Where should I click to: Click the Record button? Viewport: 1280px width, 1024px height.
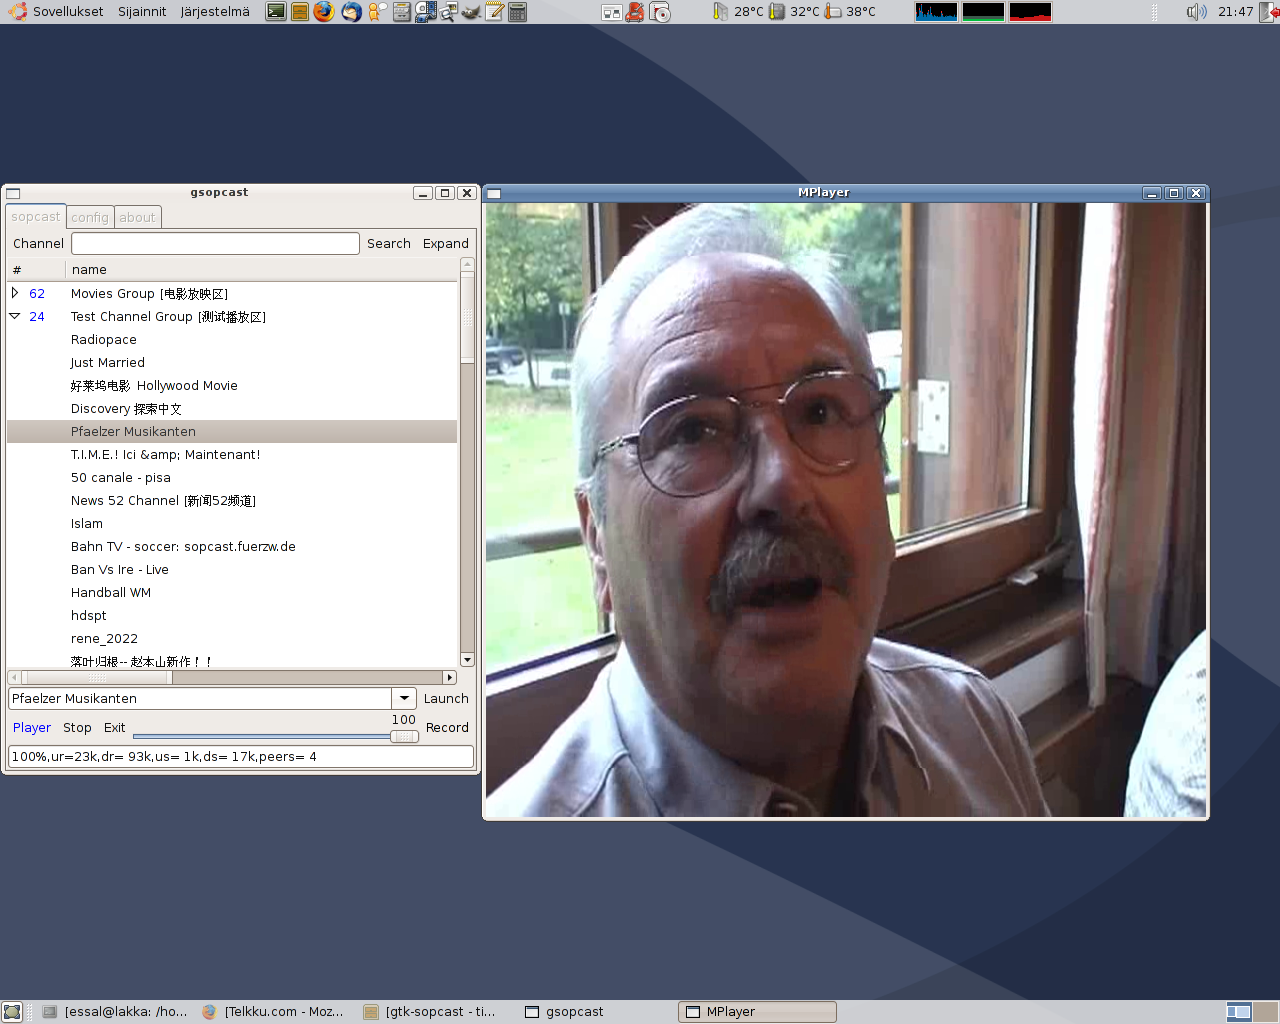pos(447,728)
